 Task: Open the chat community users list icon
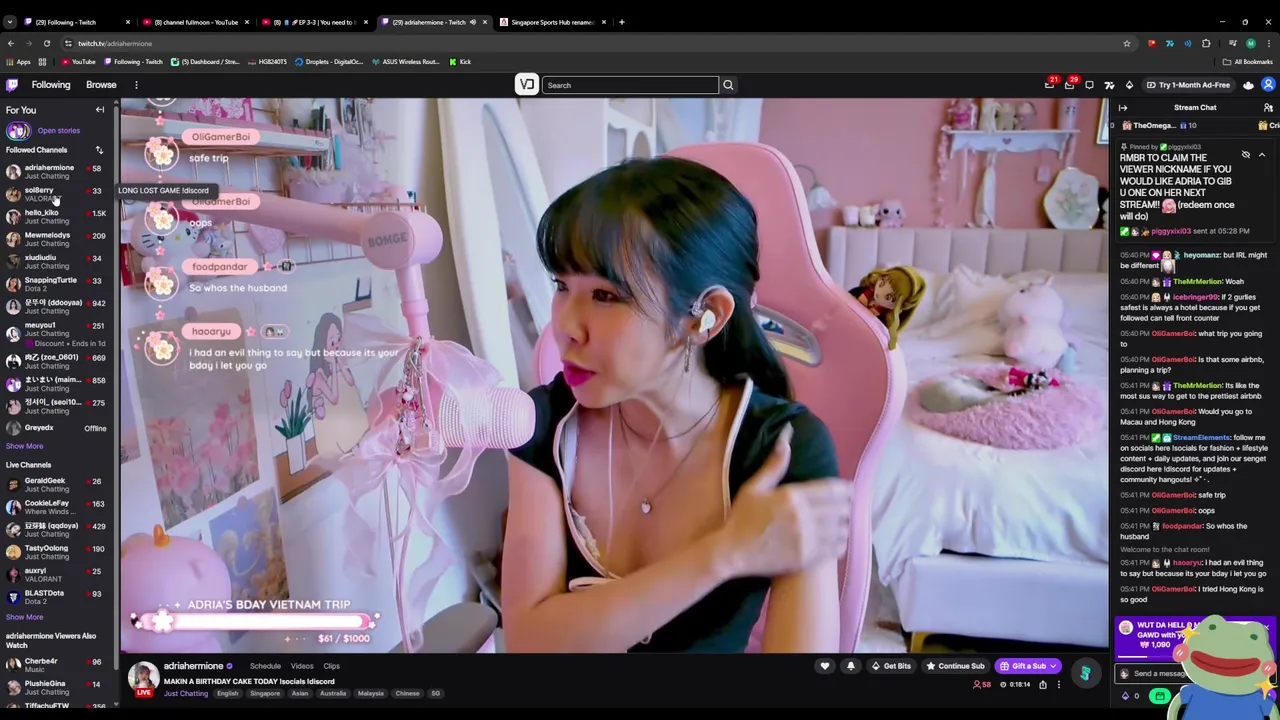click(x=1268, y=108)
